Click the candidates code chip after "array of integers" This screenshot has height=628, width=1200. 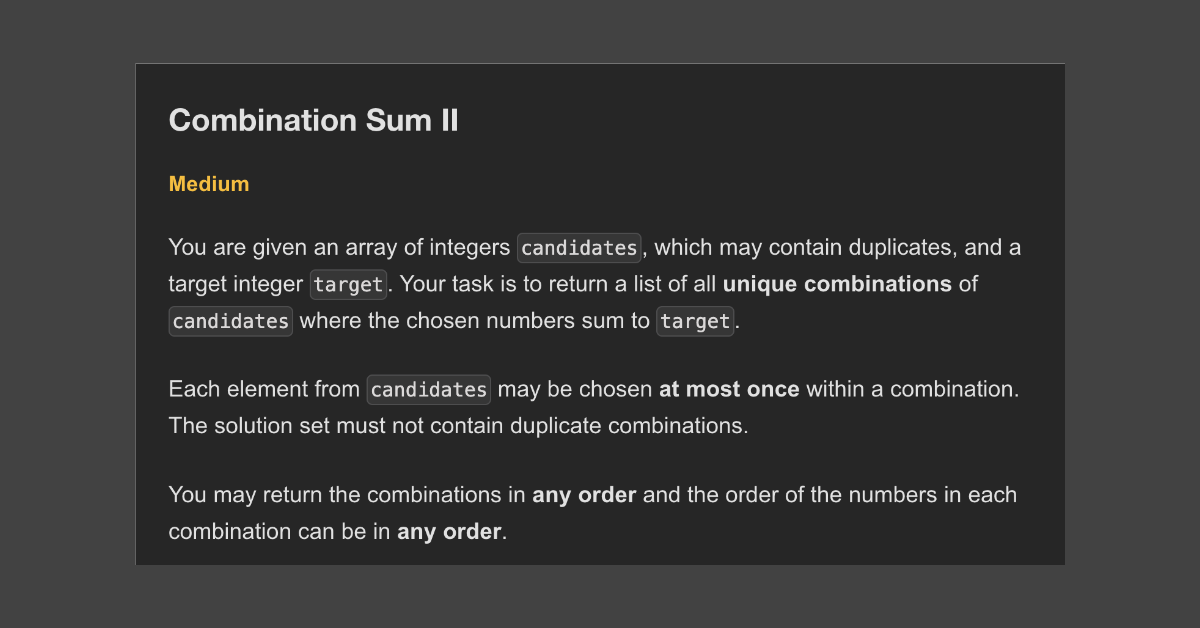point(579,247)
